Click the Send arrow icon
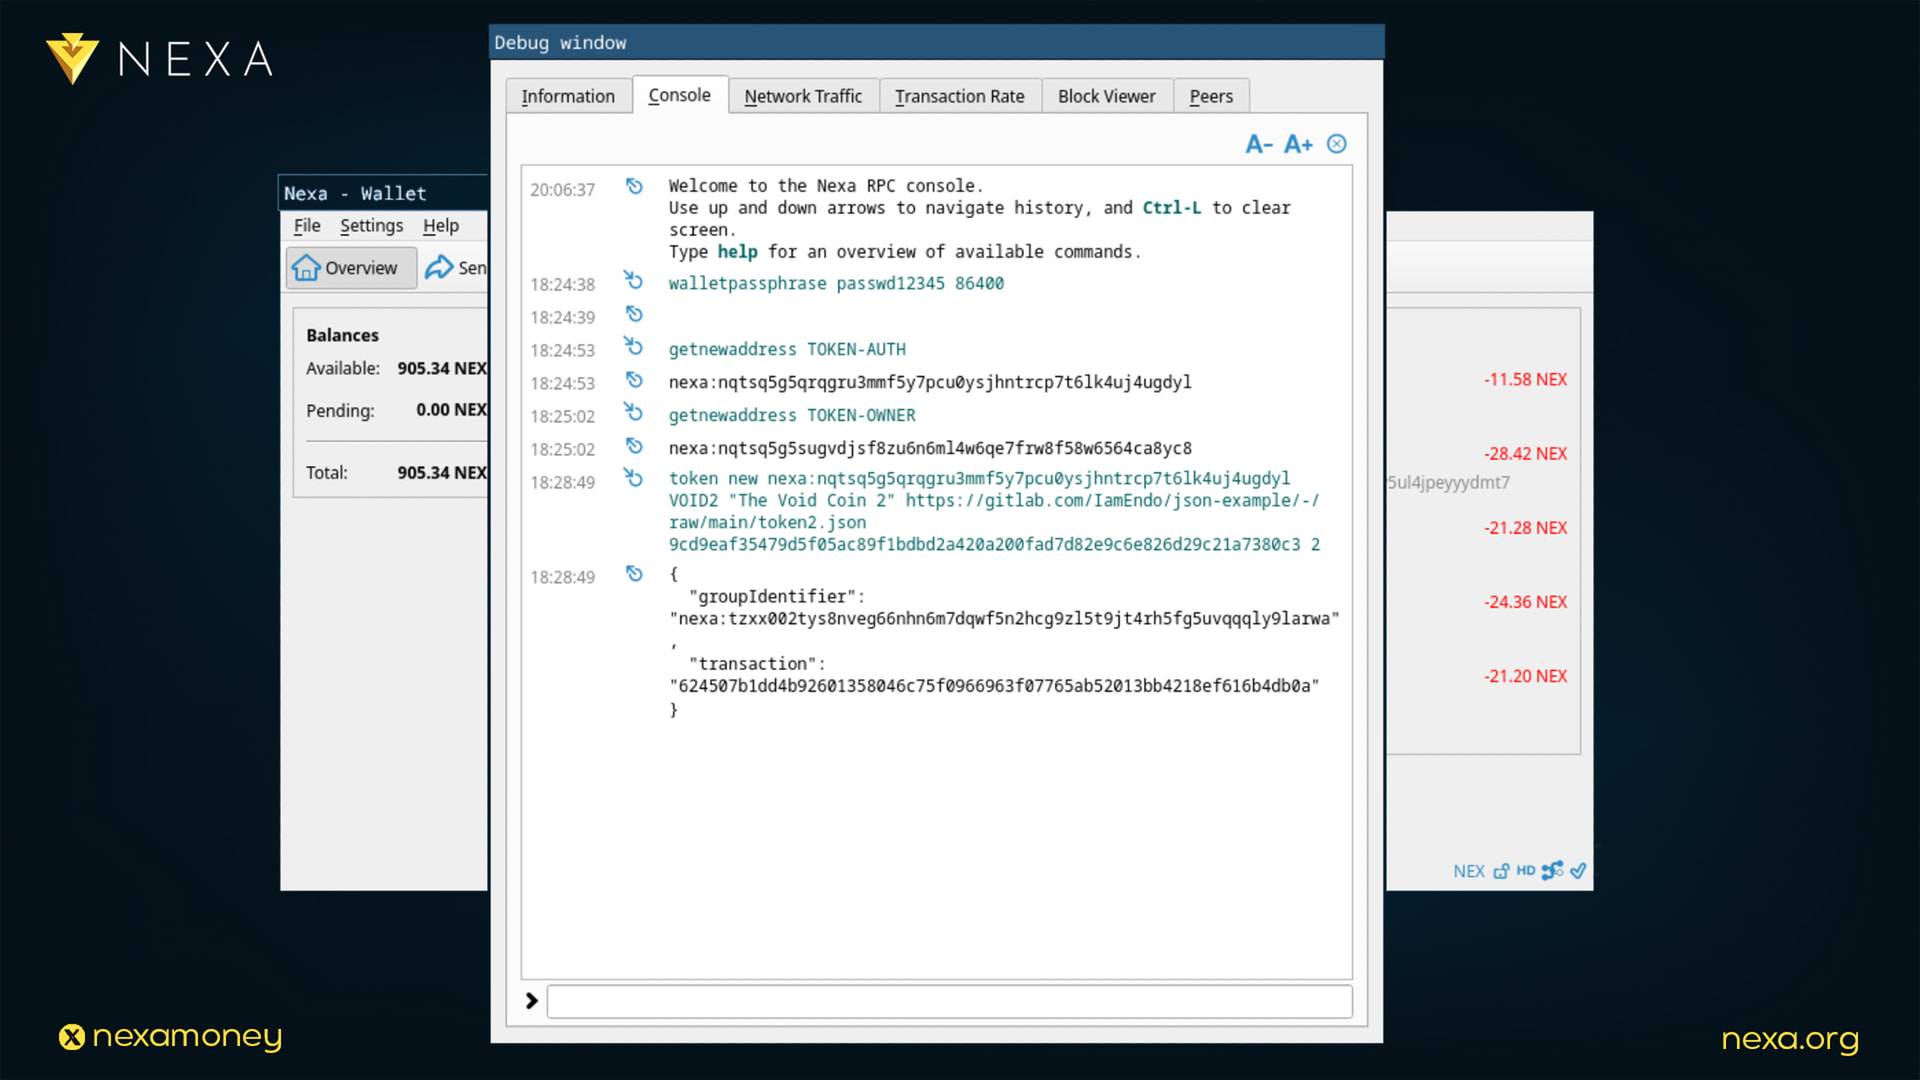 click(x=439, y=268)
